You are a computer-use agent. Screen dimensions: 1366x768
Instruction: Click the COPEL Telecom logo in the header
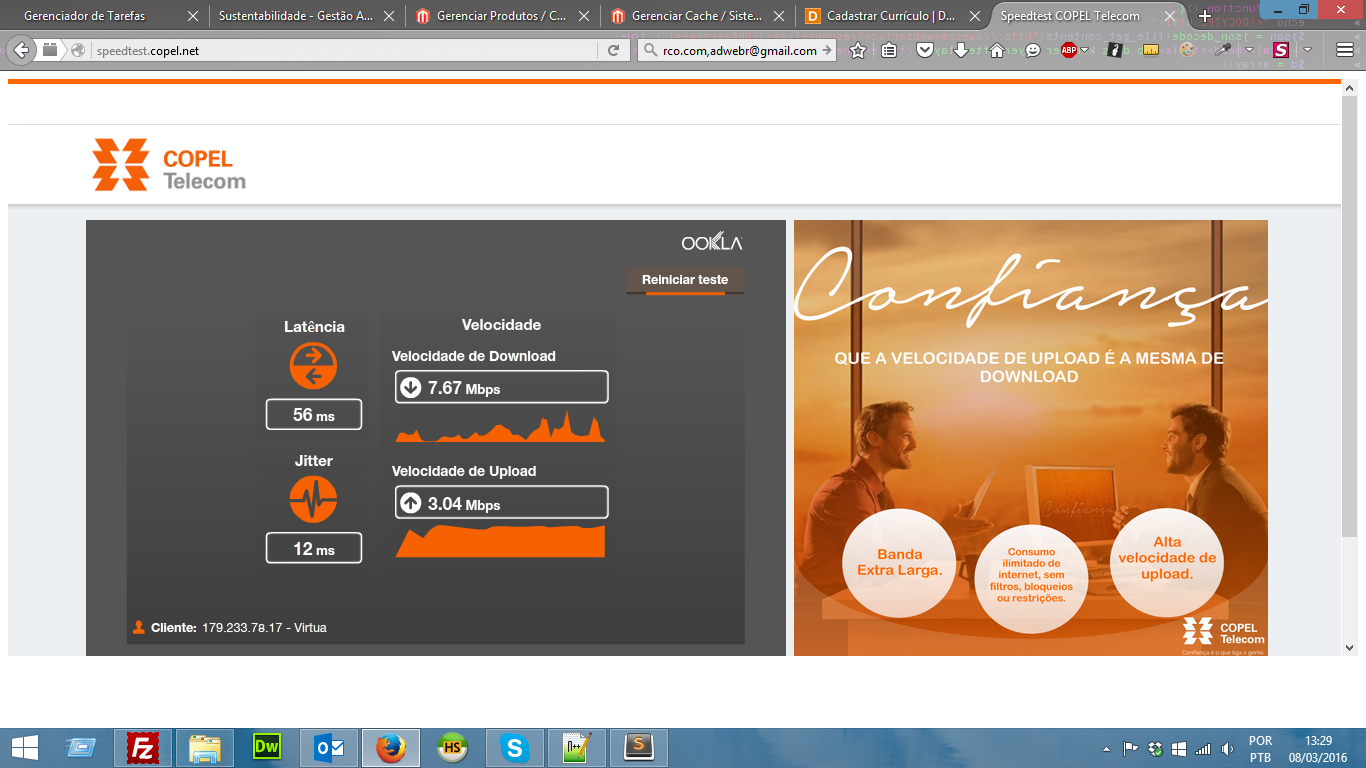tap(169, 165)
